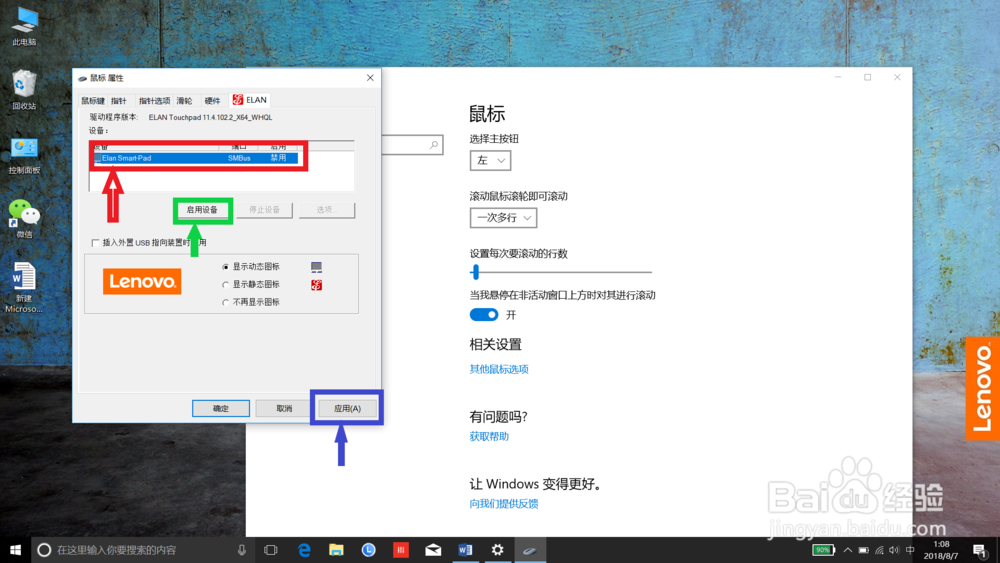
Task: Launch Microsoft Edge from the taskbar
Action: coord(304,550)
